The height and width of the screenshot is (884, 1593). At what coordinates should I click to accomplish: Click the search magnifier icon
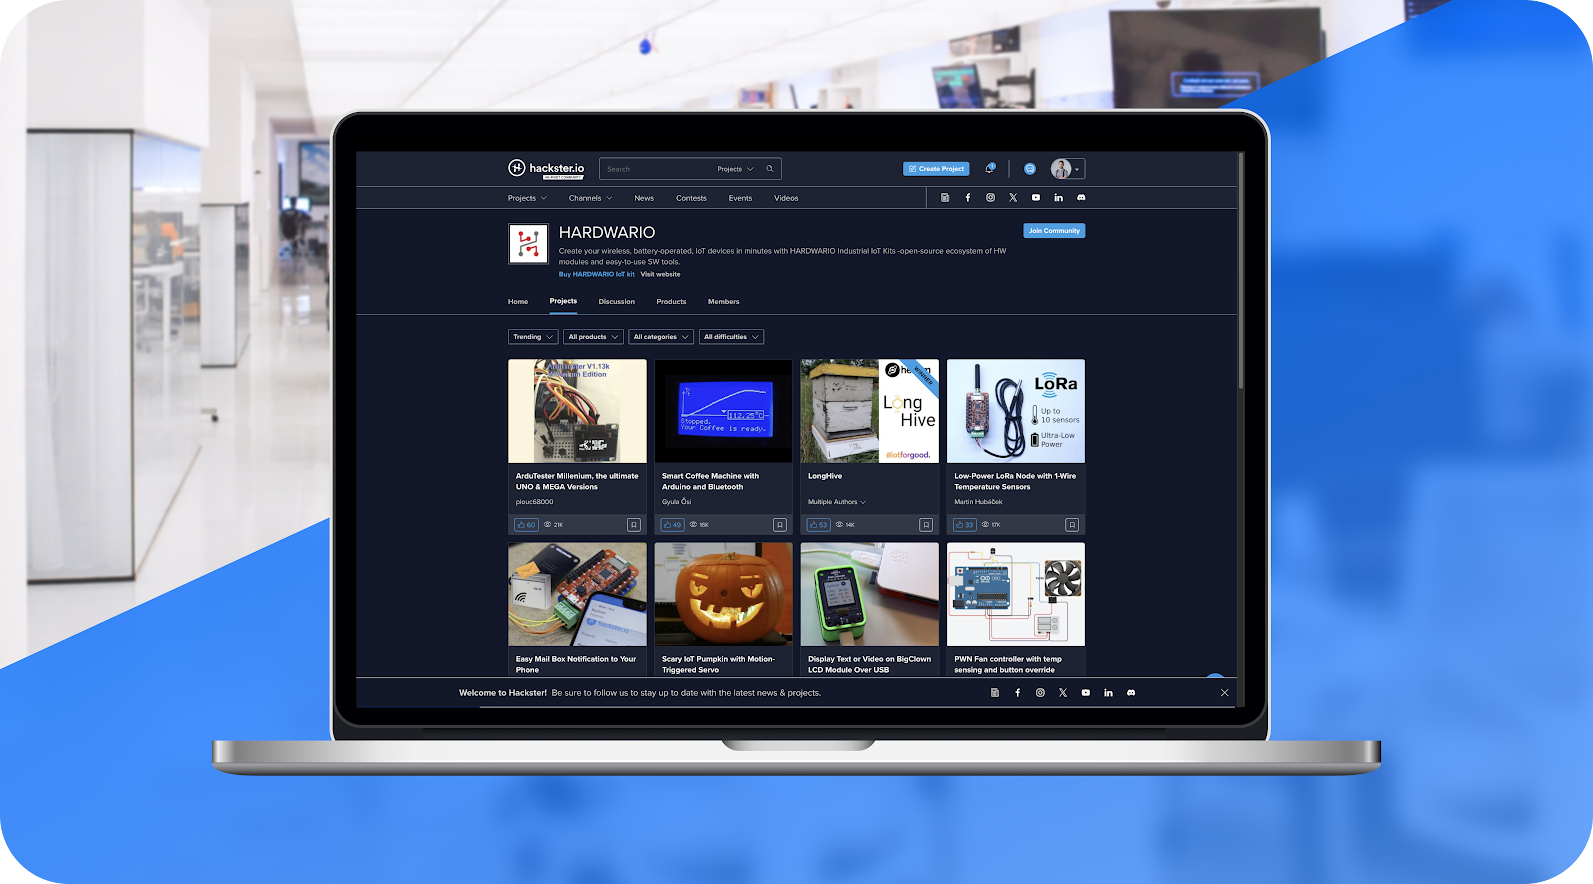(770, 169)
